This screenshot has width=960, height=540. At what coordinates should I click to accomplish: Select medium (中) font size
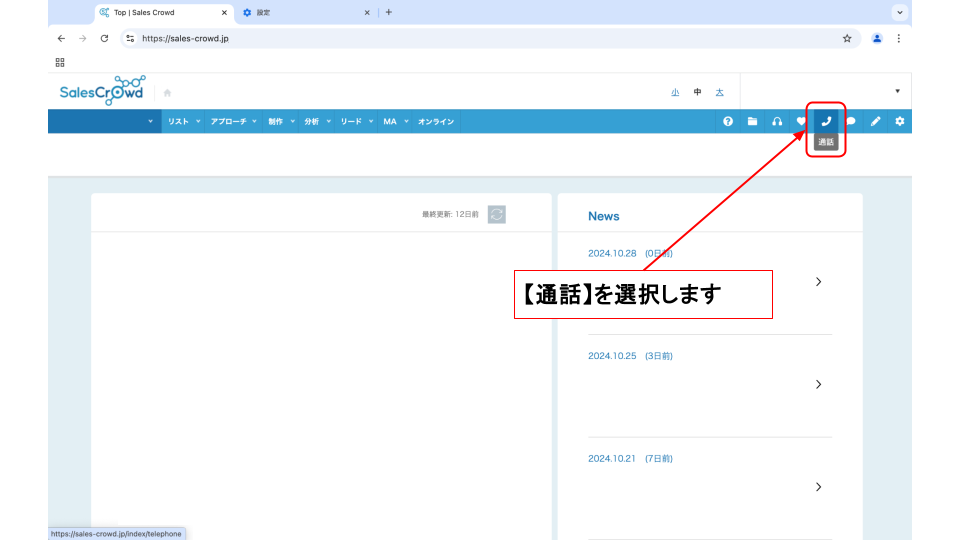(x=697, y=92)
